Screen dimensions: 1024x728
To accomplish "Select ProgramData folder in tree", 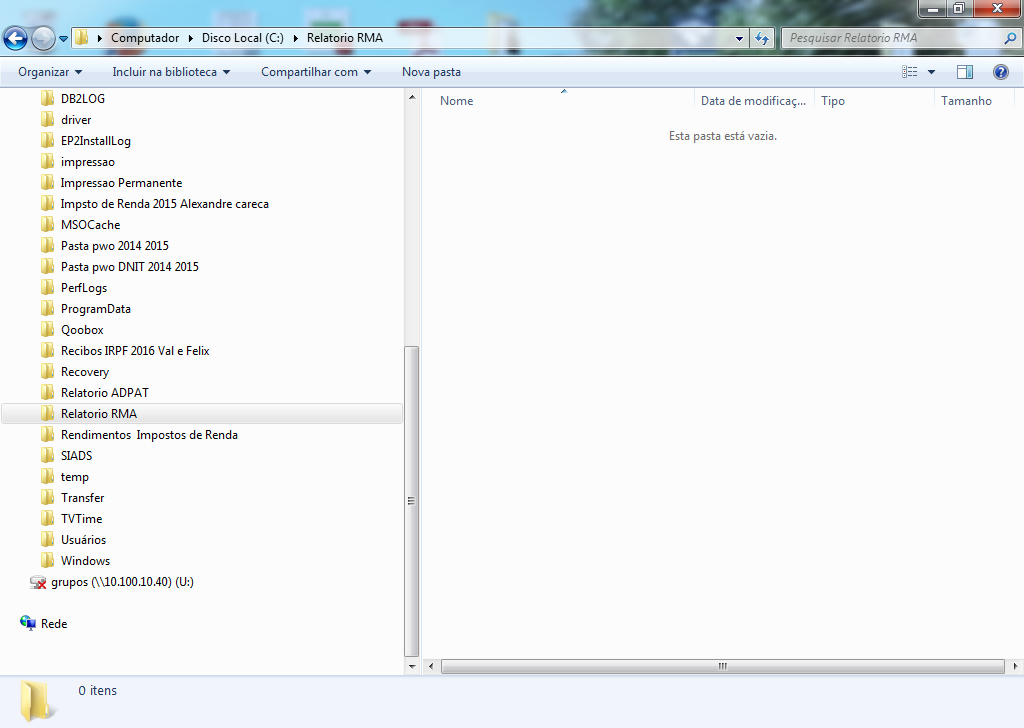I will [x=96, y=309].
